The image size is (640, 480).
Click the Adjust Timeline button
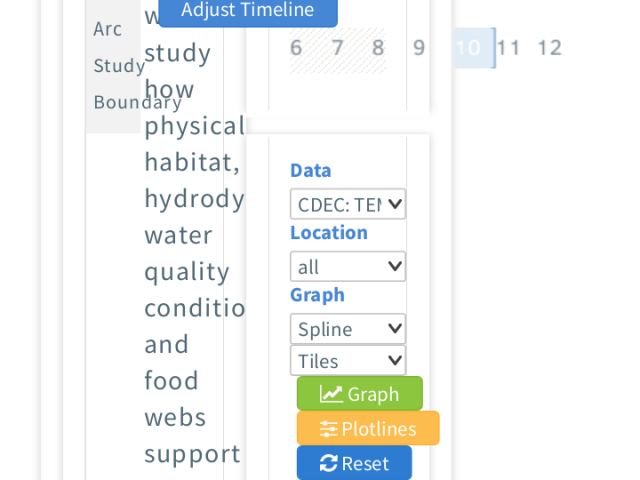pos(248,11)
